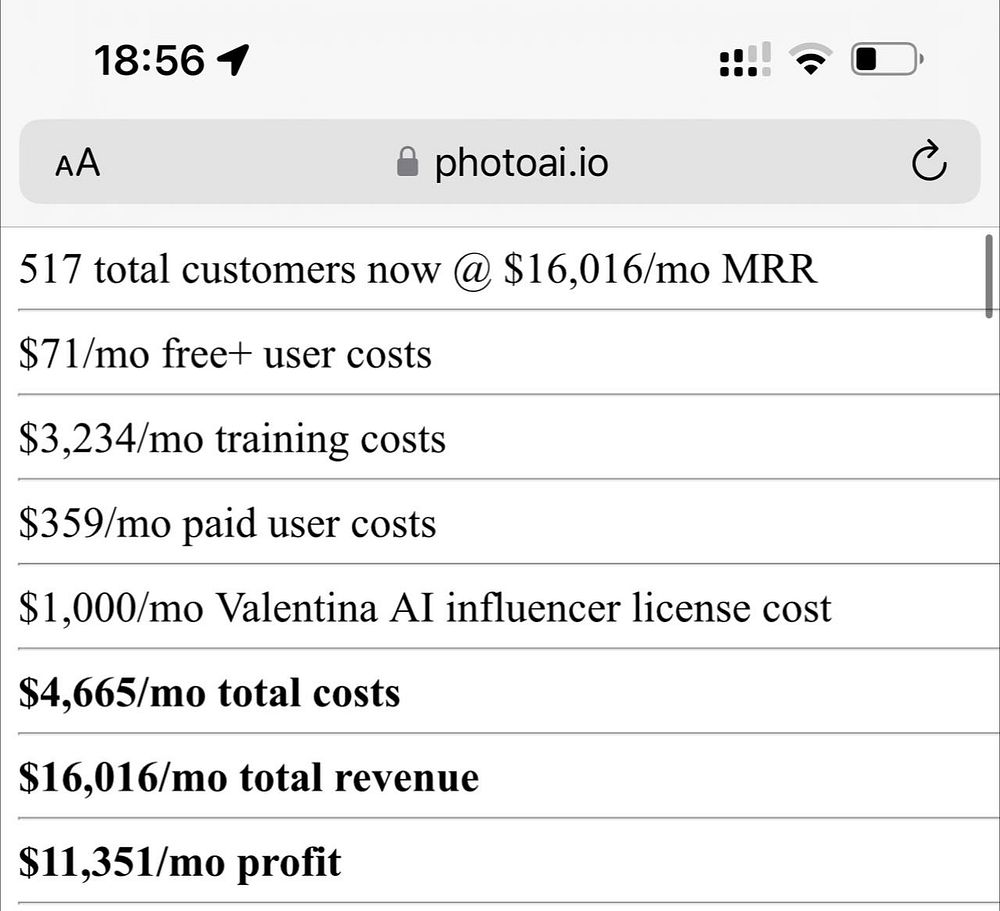Select the $16,016/mo total revenue row

(x=248, y=778)
